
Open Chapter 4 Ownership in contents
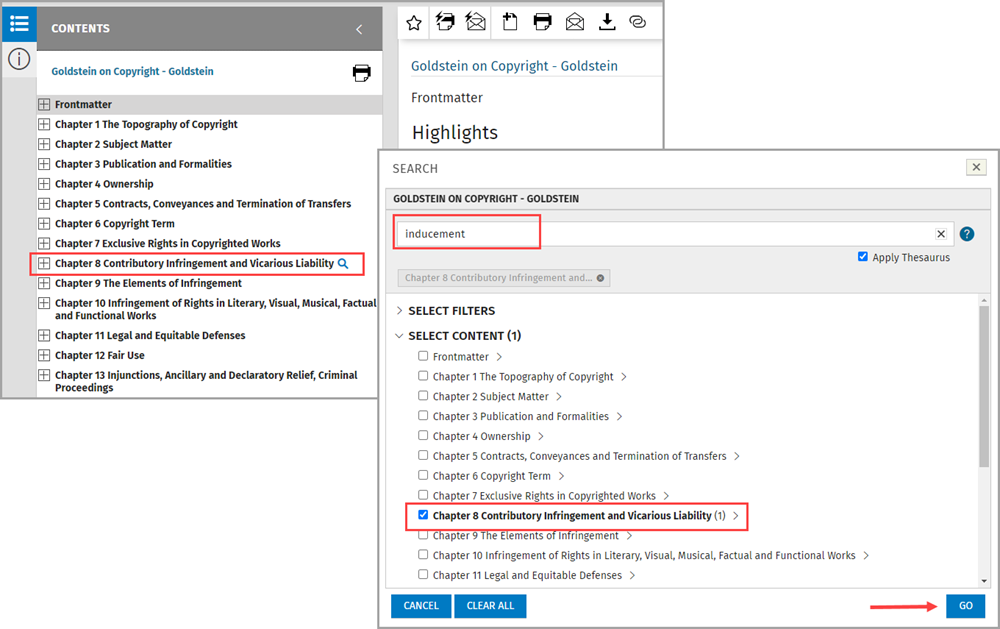pyautogui.click(x=104, y=184)
